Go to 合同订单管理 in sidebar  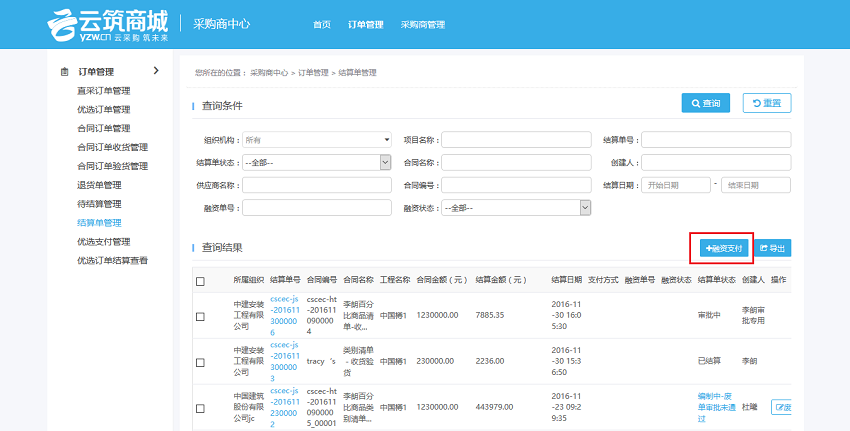(104, 128)
